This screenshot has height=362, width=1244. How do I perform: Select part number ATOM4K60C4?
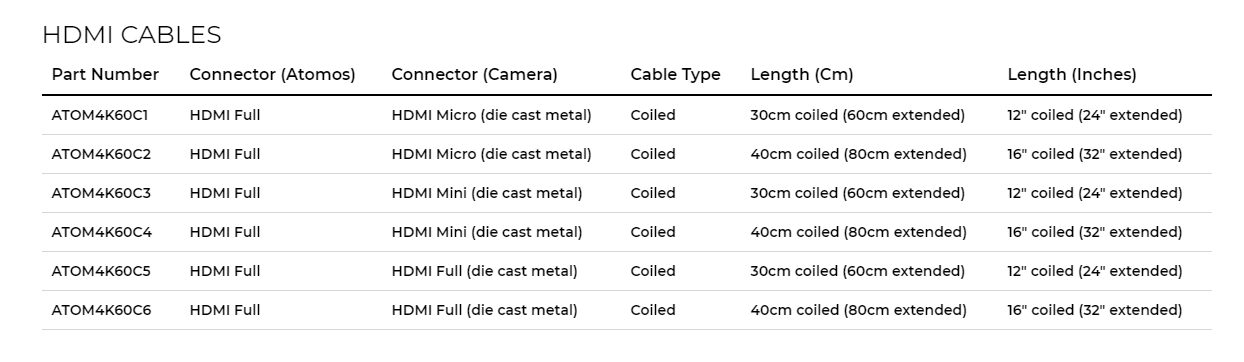101,232
